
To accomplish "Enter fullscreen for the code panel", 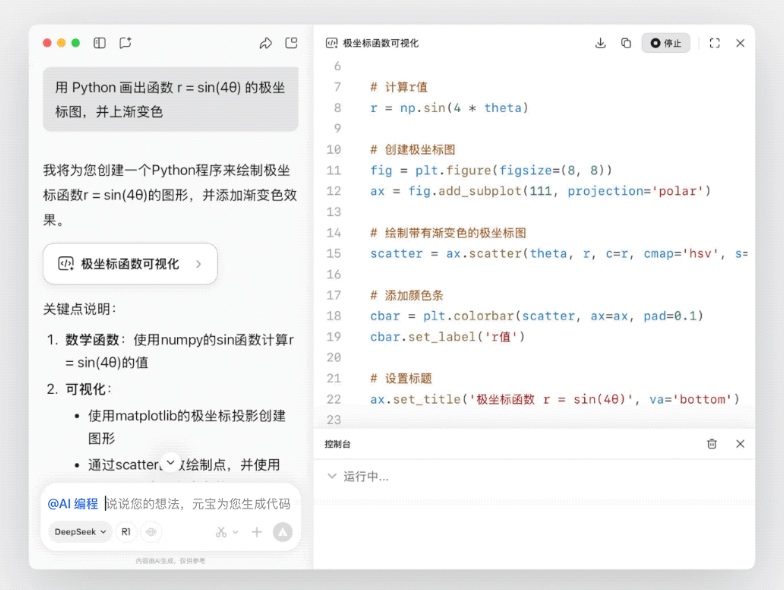I will pyautogui.click(x=714, y=43).
